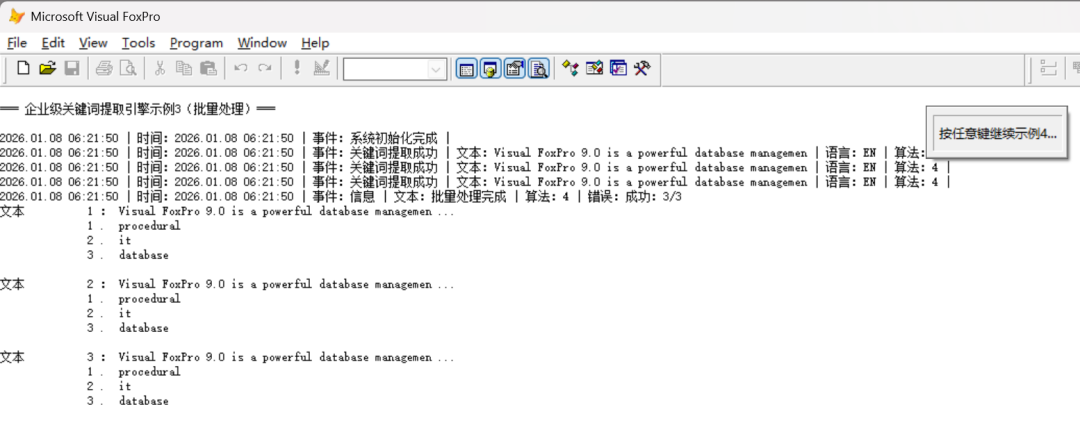Click the 文本 1 result line
The width and height of the screenshot is (1080, 423).
tap(227, 212)
